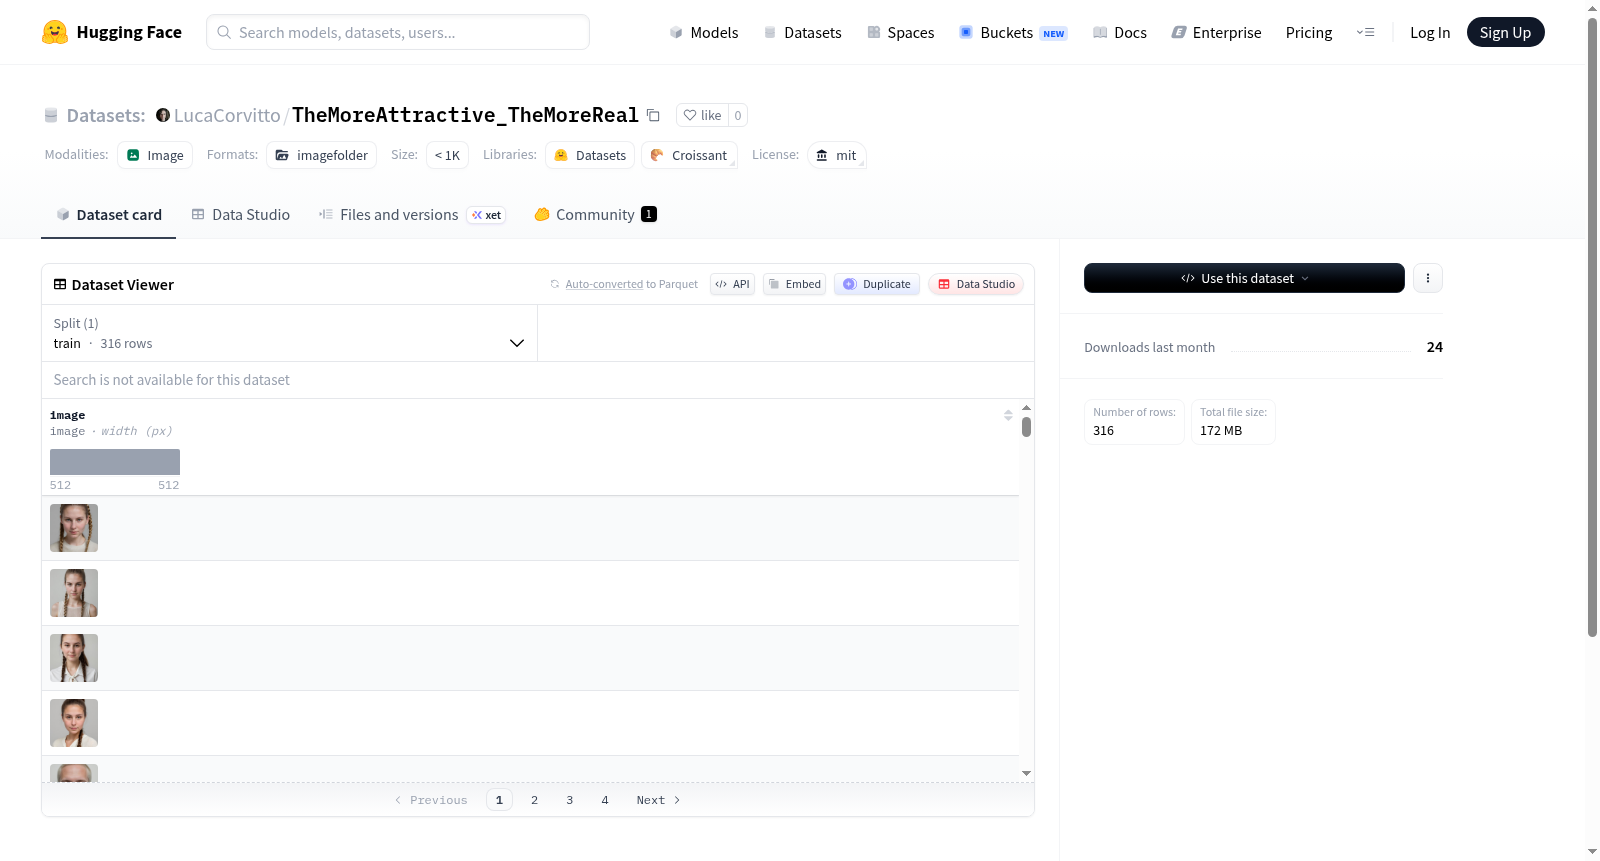Sort the image column using sort arrows
The image size is (1600, 861).
pyautogui.click(x=1008, y=415)
